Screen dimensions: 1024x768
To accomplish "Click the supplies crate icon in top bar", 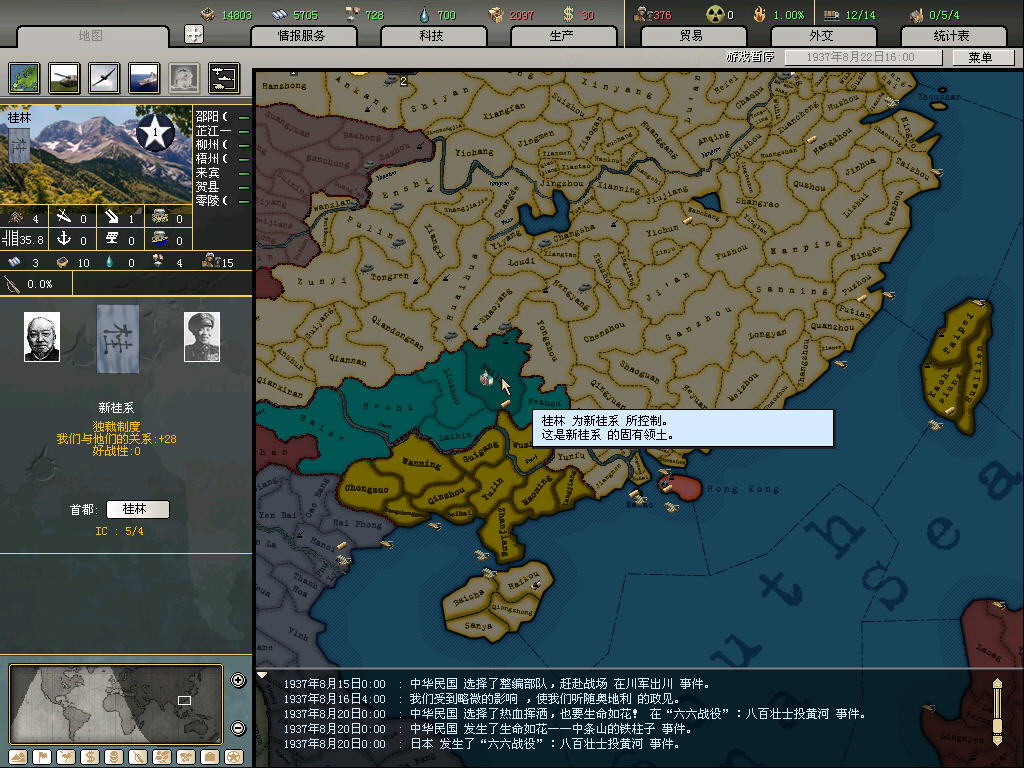I will point(496,14).
